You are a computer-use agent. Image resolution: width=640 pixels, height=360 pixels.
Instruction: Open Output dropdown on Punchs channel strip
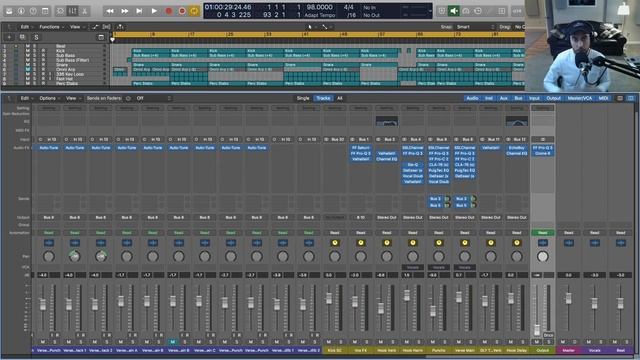(439, 218)
